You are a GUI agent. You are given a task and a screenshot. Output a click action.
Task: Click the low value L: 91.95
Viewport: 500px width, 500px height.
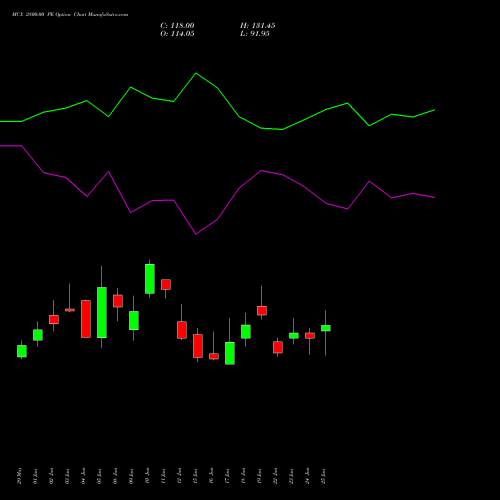click(x=255, y=34)
